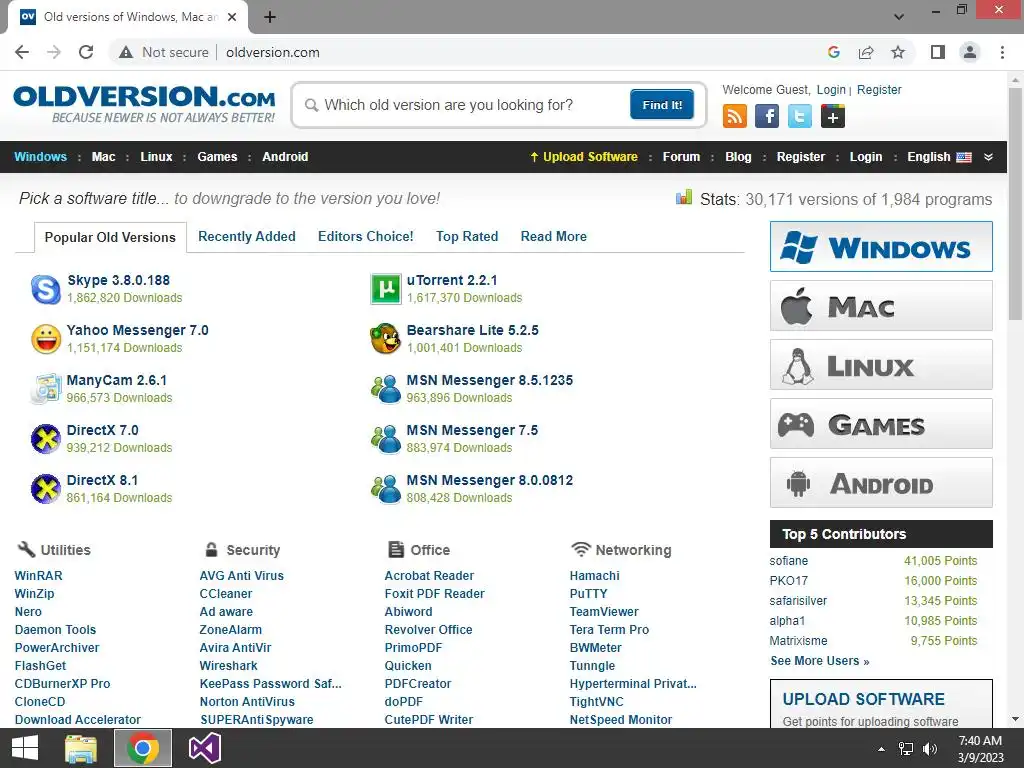The height and width of the screenshot is (768, 1024).
Task: Click the large Android category banner
Action: tap(881, 483)
